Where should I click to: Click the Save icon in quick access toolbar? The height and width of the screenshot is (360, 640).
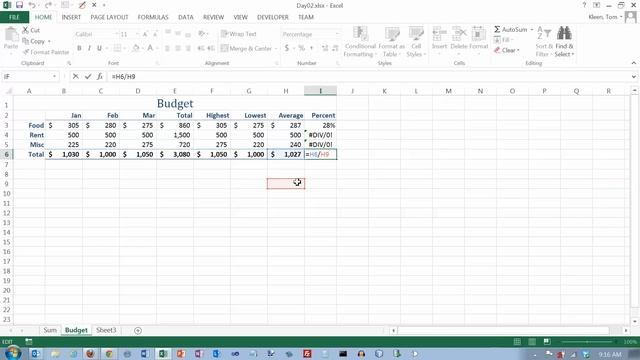pyautogui.click(x=19, y=5)
